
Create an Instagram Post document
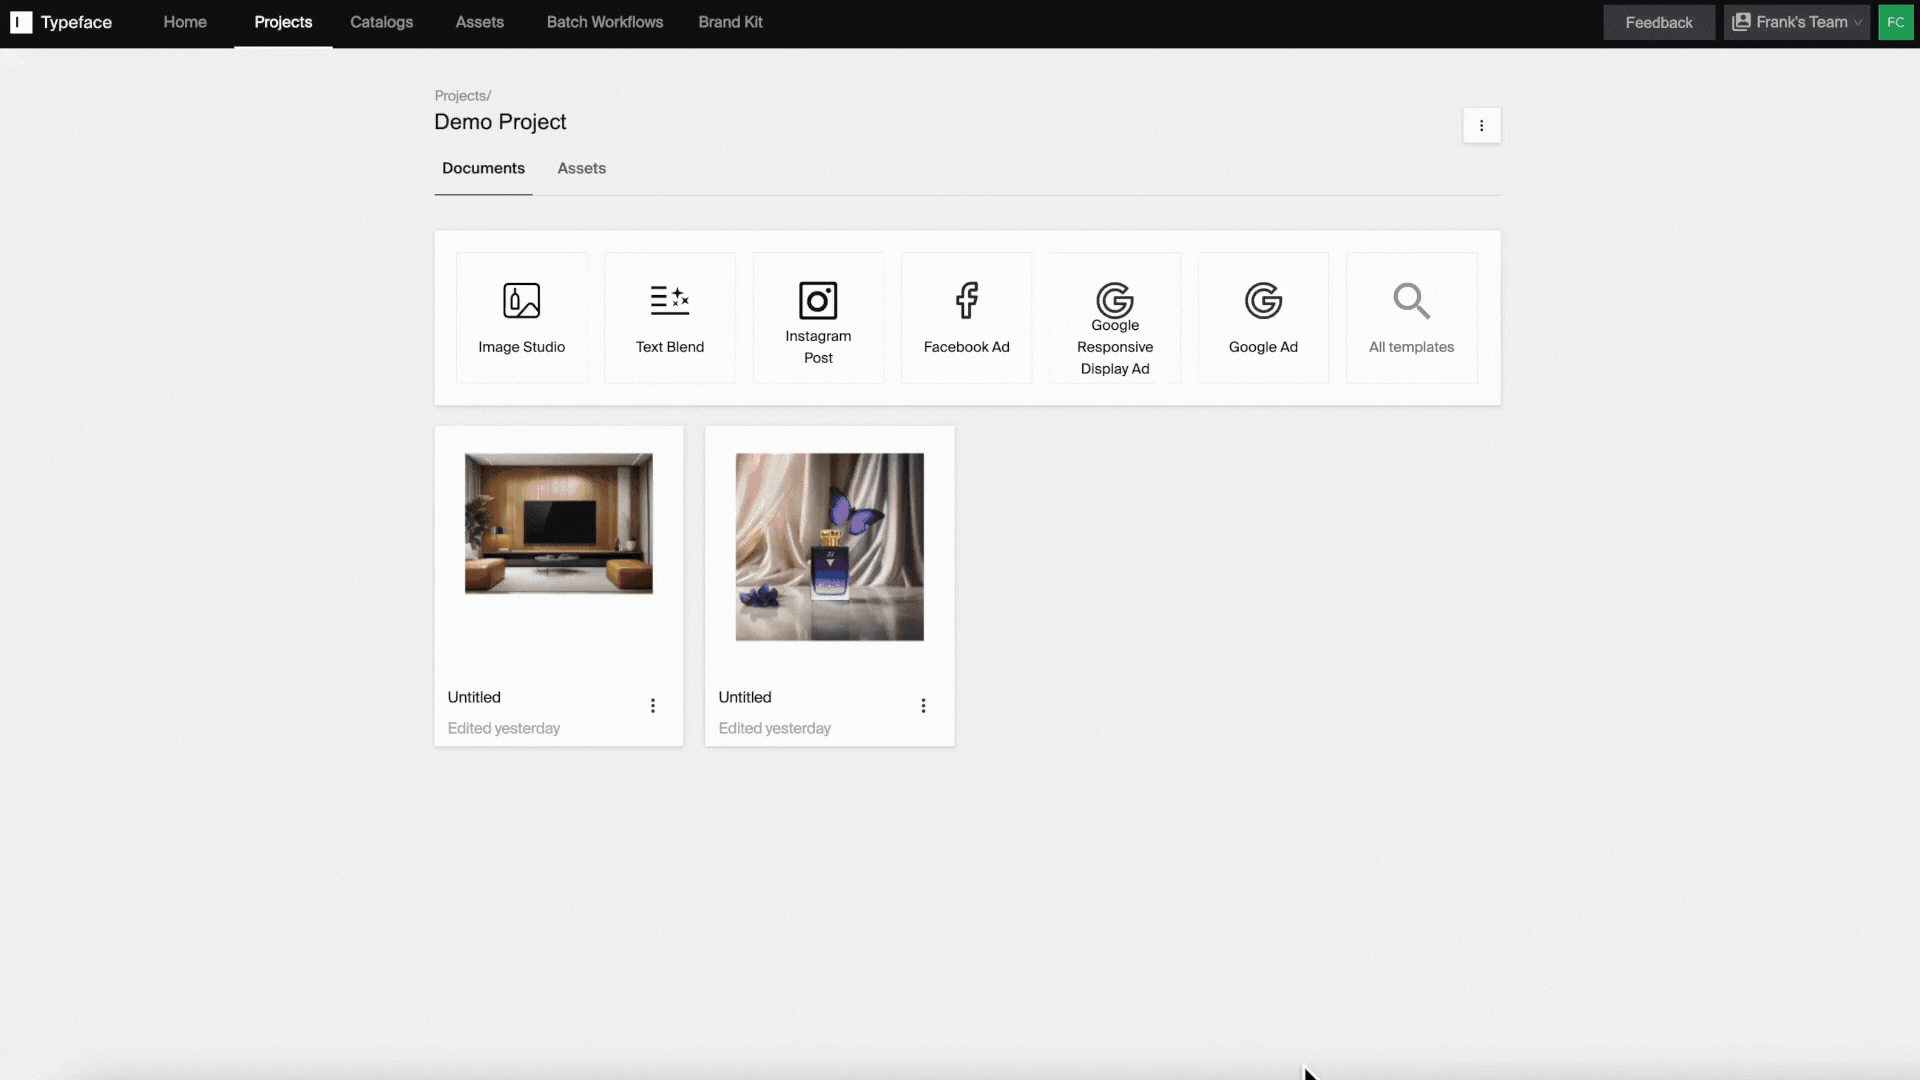pos(818,318)
